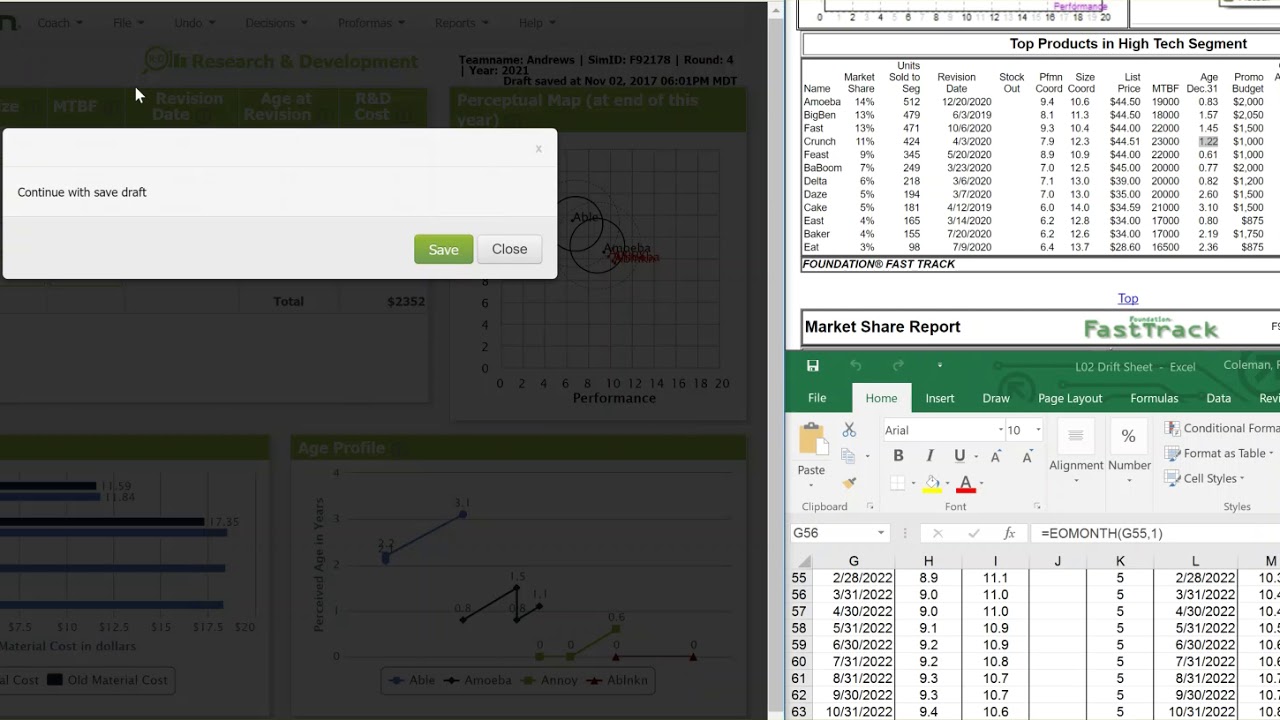This screenshot has width=1280, height=720.
Task: Switch to the Home ribbon tab
Action: pyautogui.click(x=881, y=398)
